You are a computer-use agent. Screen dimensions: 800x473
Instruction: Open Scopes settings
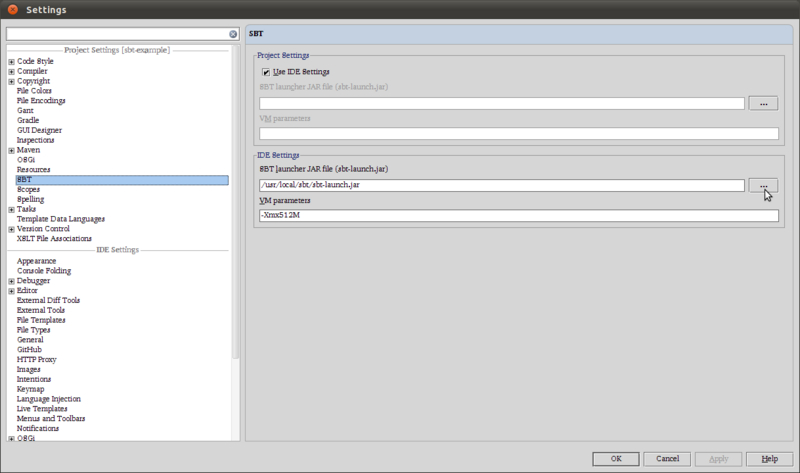(x=28, y=189)
